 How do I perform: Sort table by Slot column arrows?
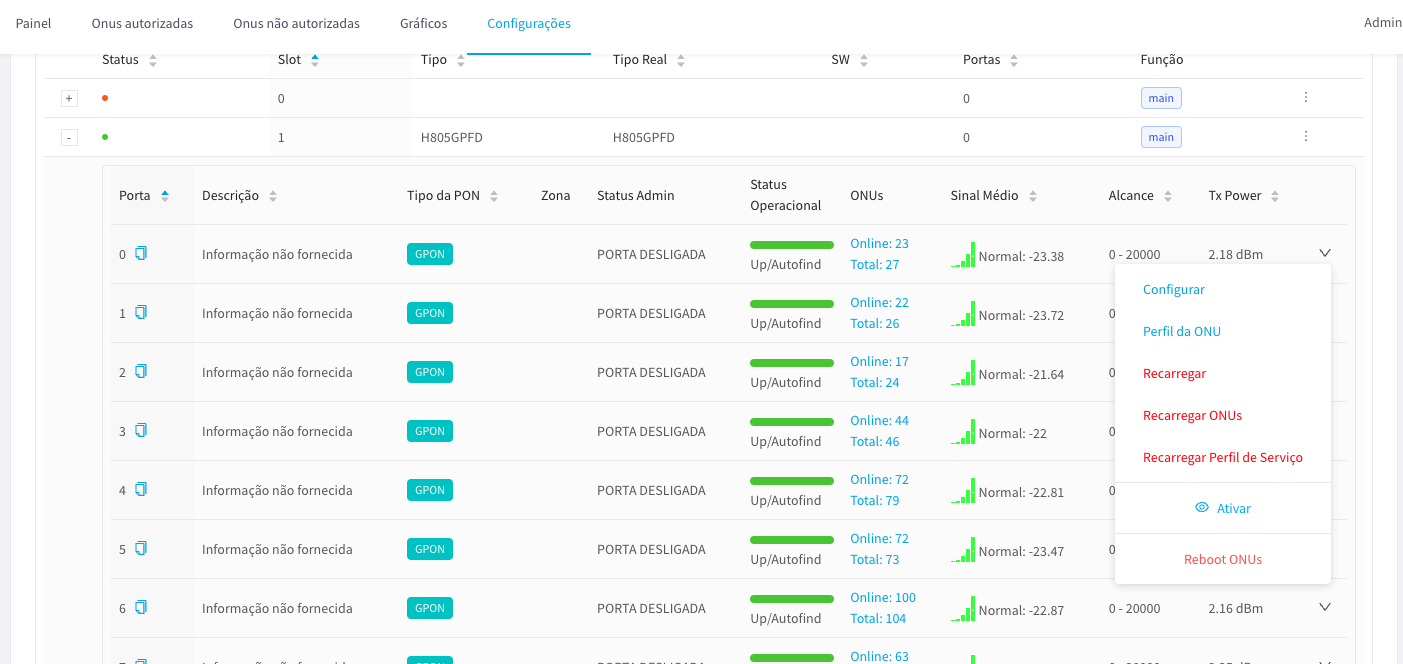coord(315,60)
